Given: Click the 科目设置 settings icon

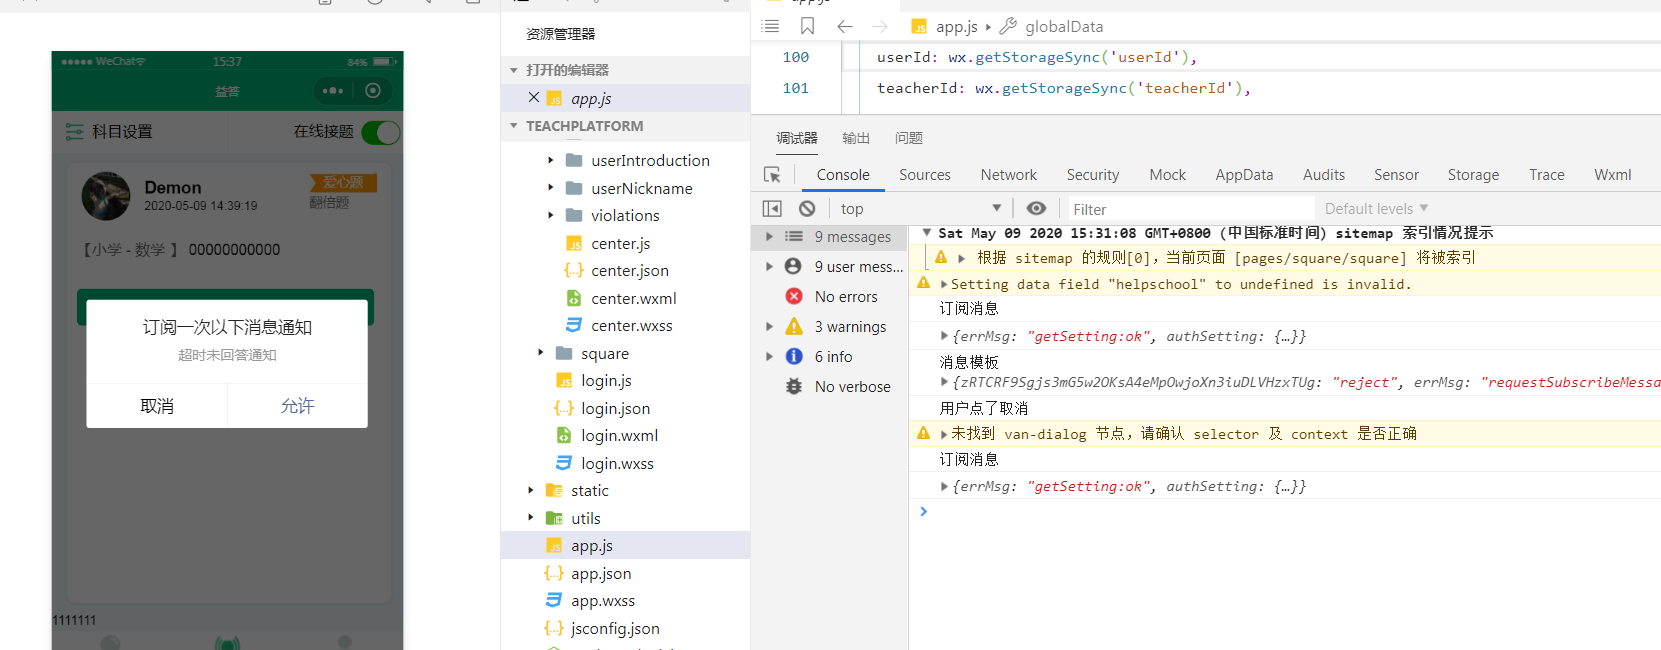Looking at the screenshot, I should coord(74,131).
